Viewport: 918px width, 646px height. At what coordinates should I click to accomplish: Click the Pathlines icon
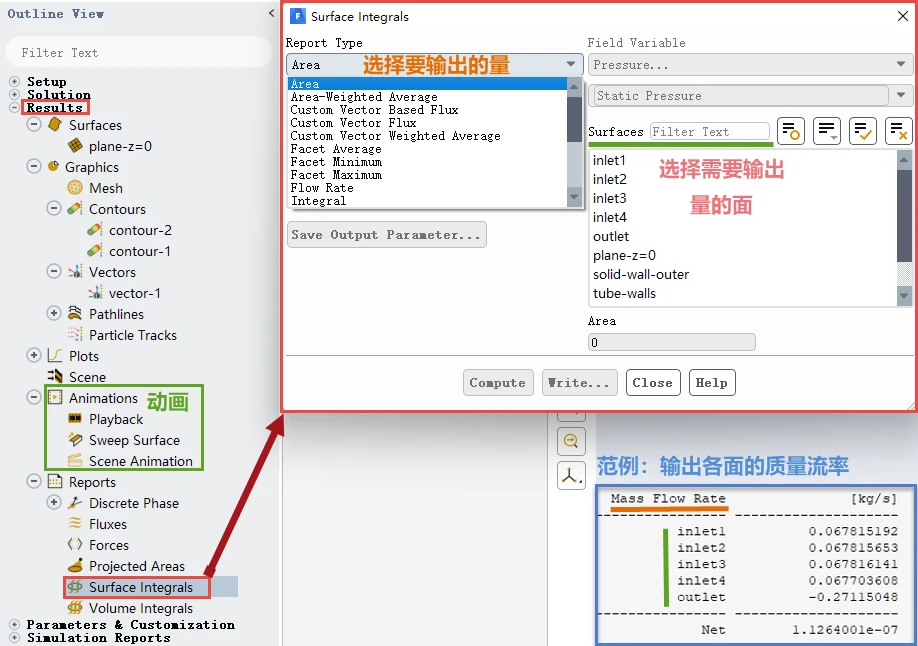(x=75, y=313)
